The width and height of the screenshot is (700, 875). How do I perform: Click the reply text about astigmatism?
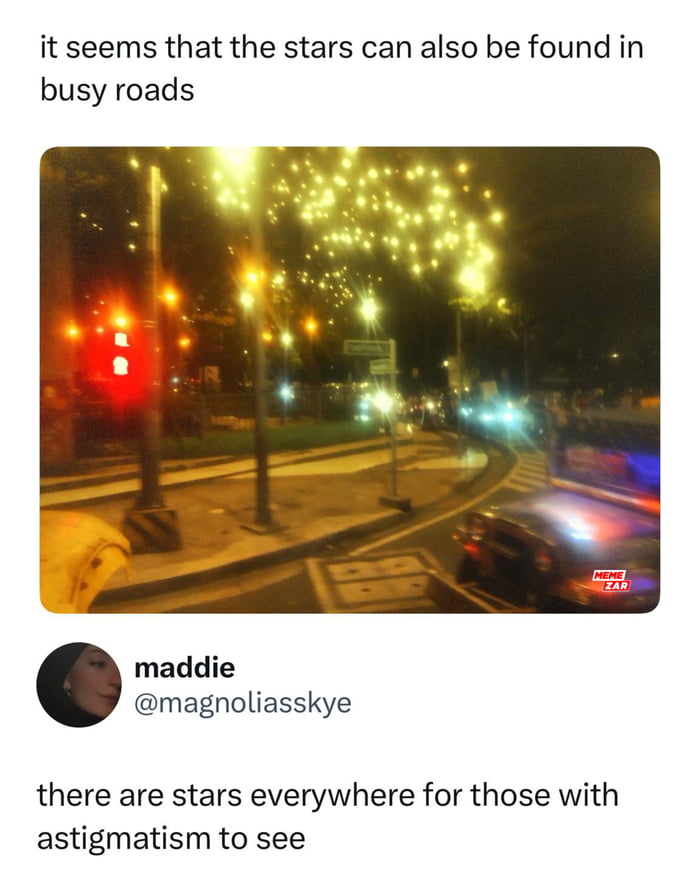[328, 816]
